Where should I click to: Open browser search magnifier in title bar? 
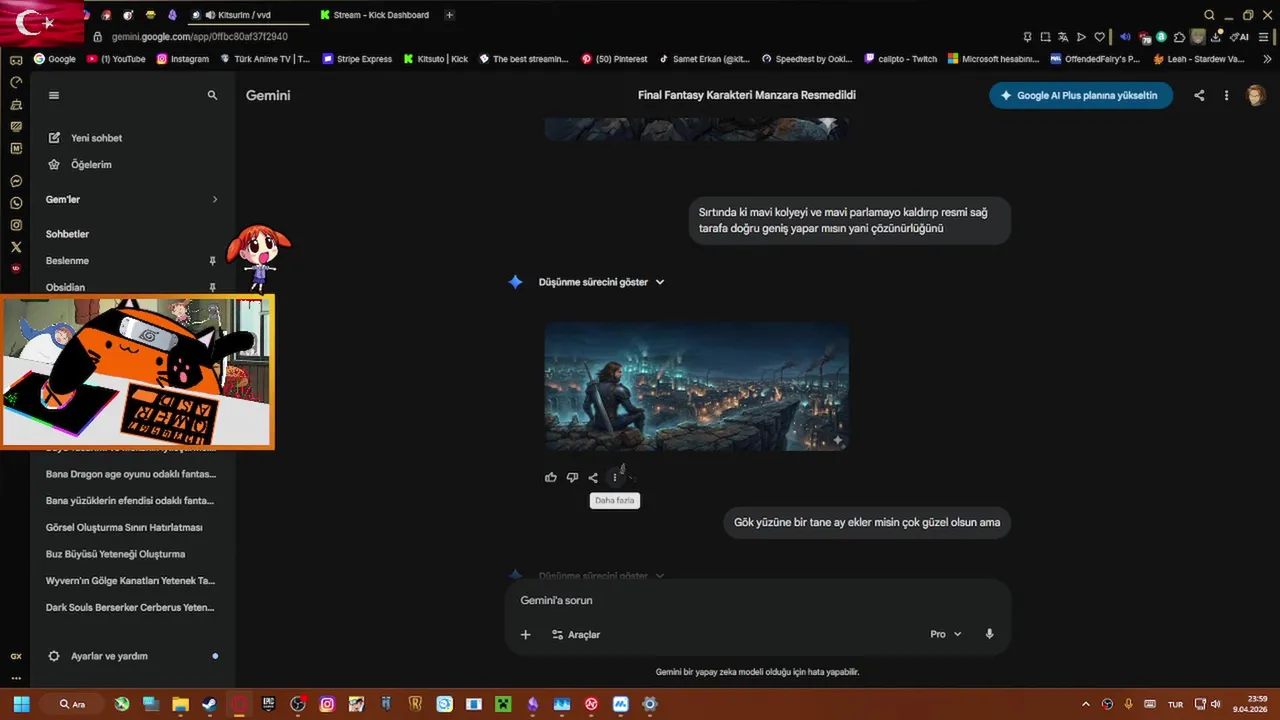tap(1209, 15)
